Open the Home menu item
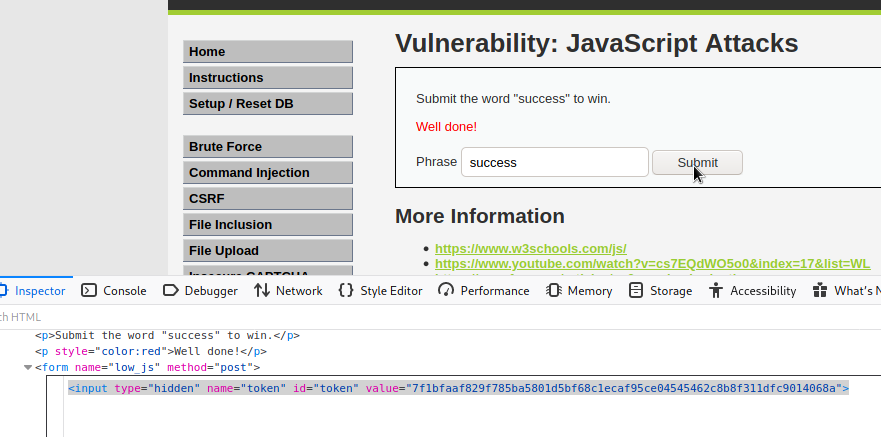 (267, 52)
